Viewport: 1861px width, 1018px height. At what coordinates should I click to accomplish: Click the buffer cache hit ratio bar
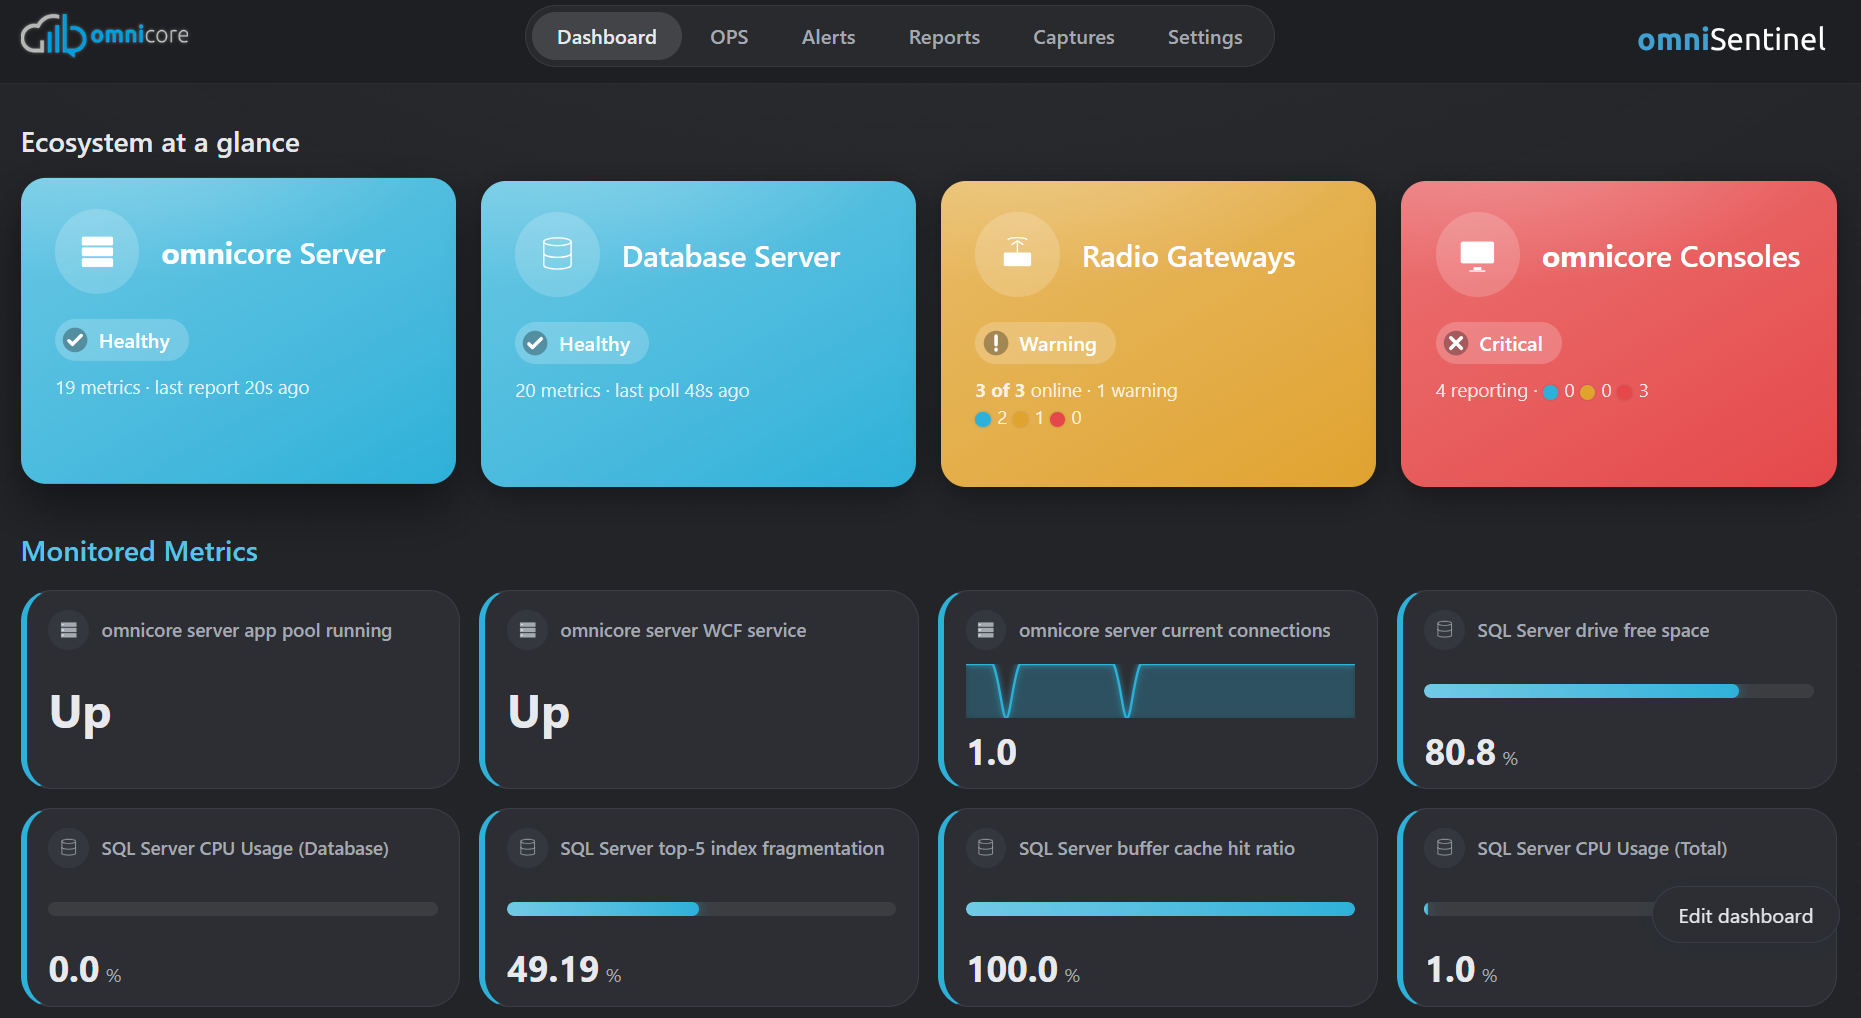tap(1160, 909)
